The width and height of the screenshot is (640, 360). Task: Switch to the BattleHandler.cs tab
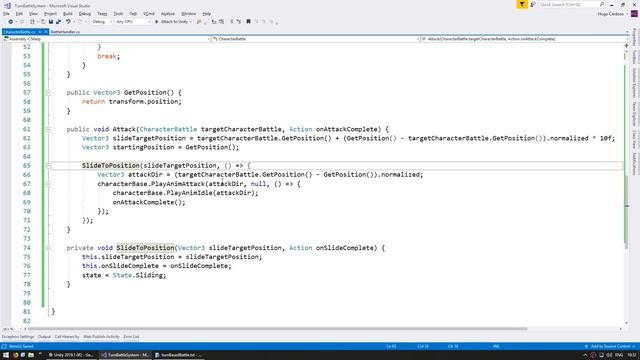tap(65, 32)
